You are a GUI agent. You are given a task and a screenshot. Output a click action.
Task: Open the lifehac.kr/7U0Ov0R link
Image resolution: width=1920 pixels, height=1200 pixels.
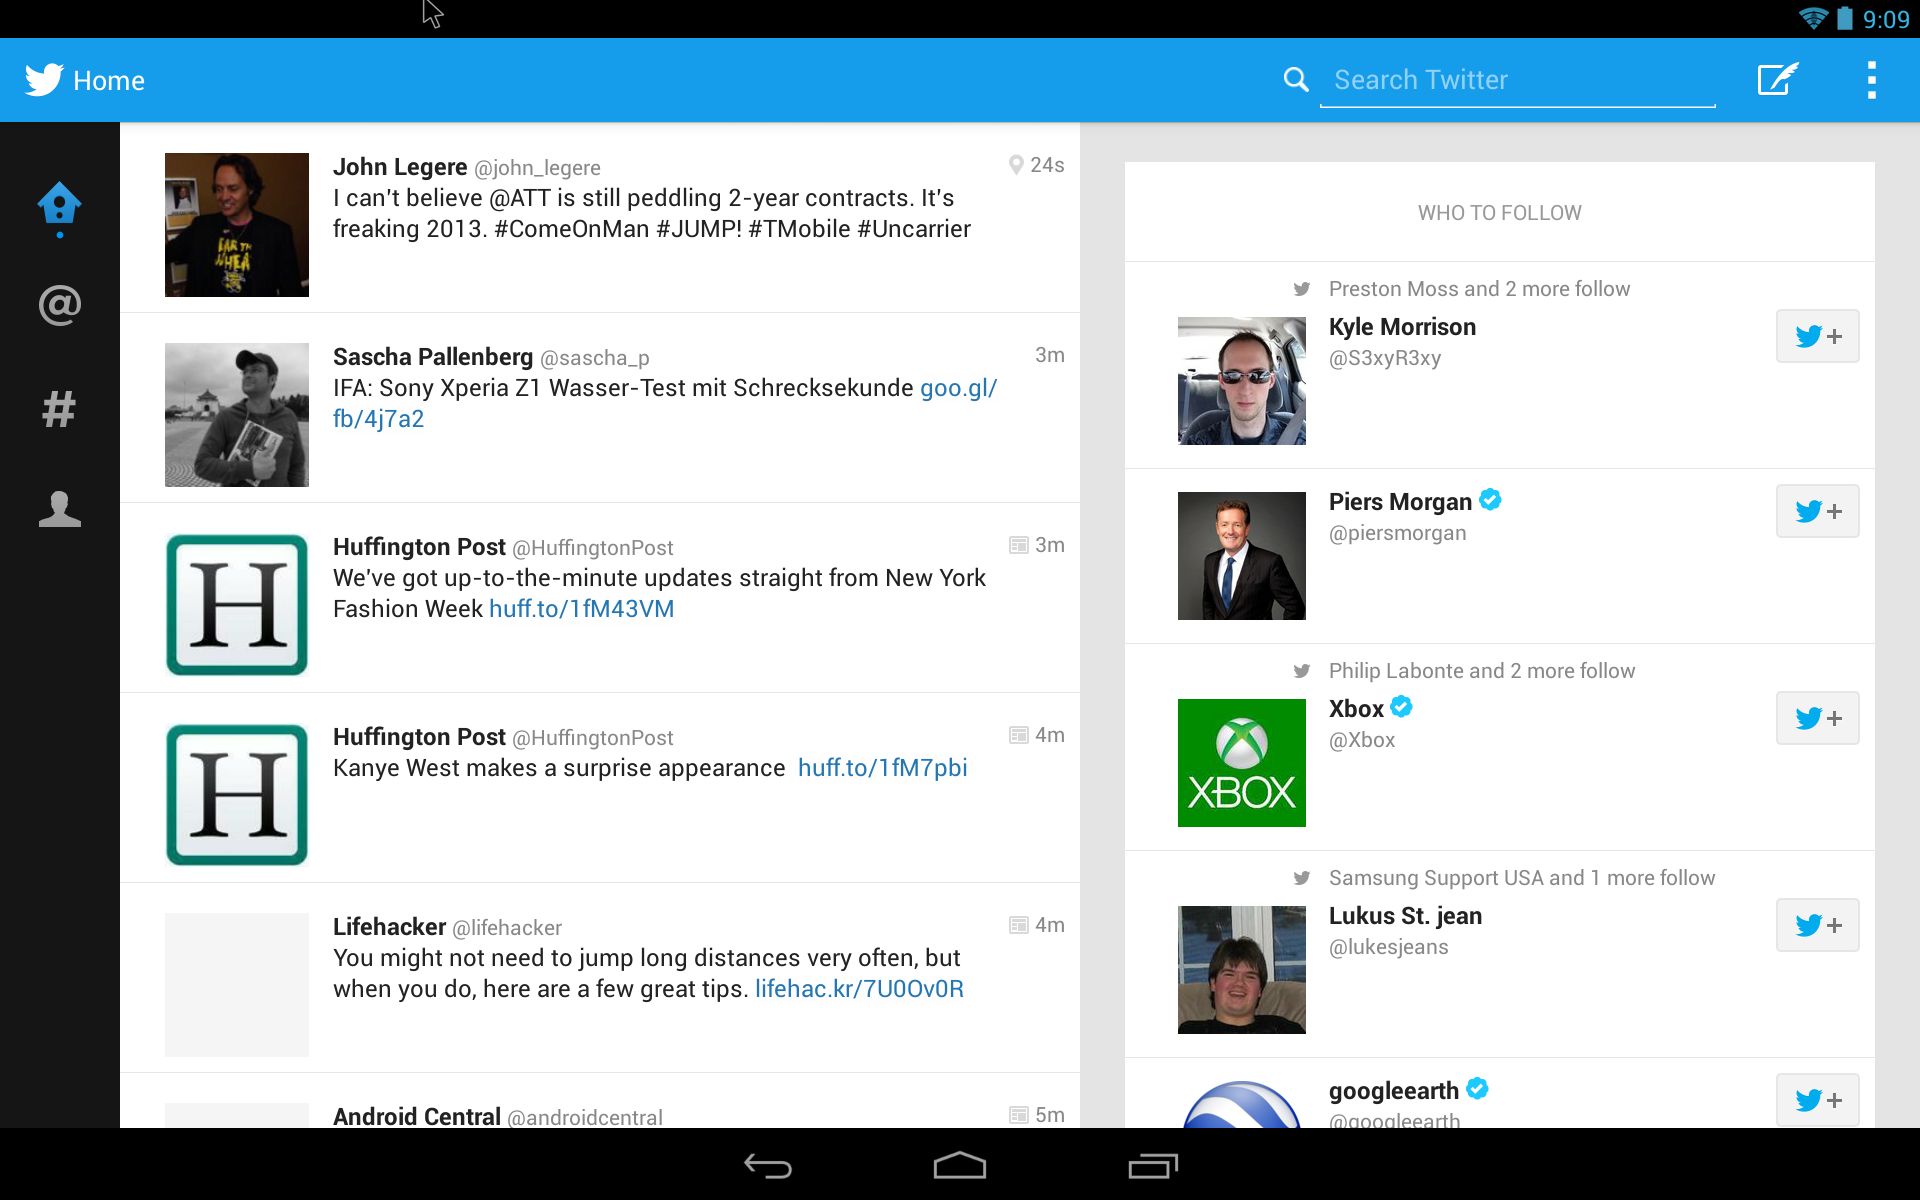coord(859,989)
